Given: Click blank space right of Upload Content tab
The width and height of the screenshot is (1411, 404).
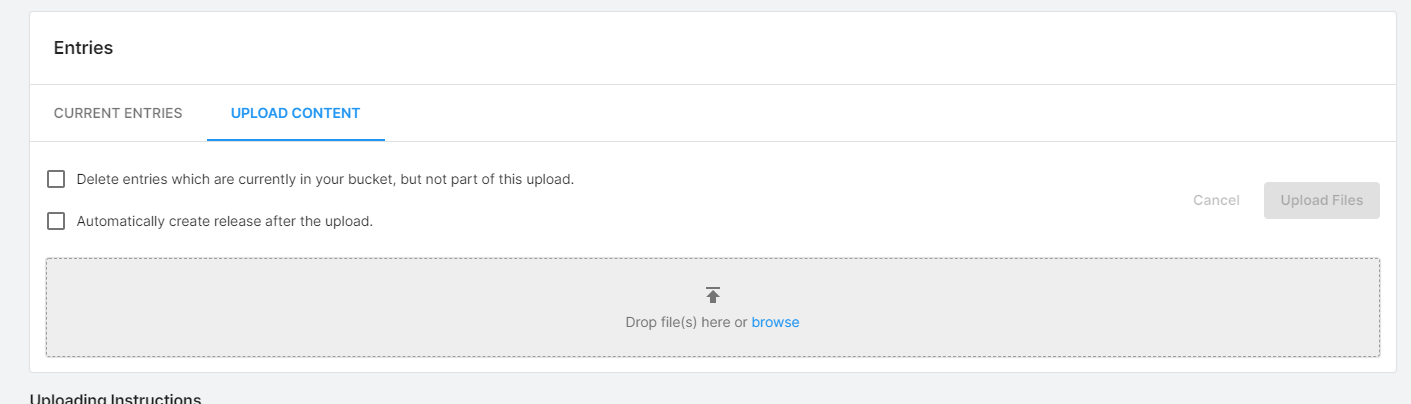Looking at the screenshot, I should click(800, 113).
